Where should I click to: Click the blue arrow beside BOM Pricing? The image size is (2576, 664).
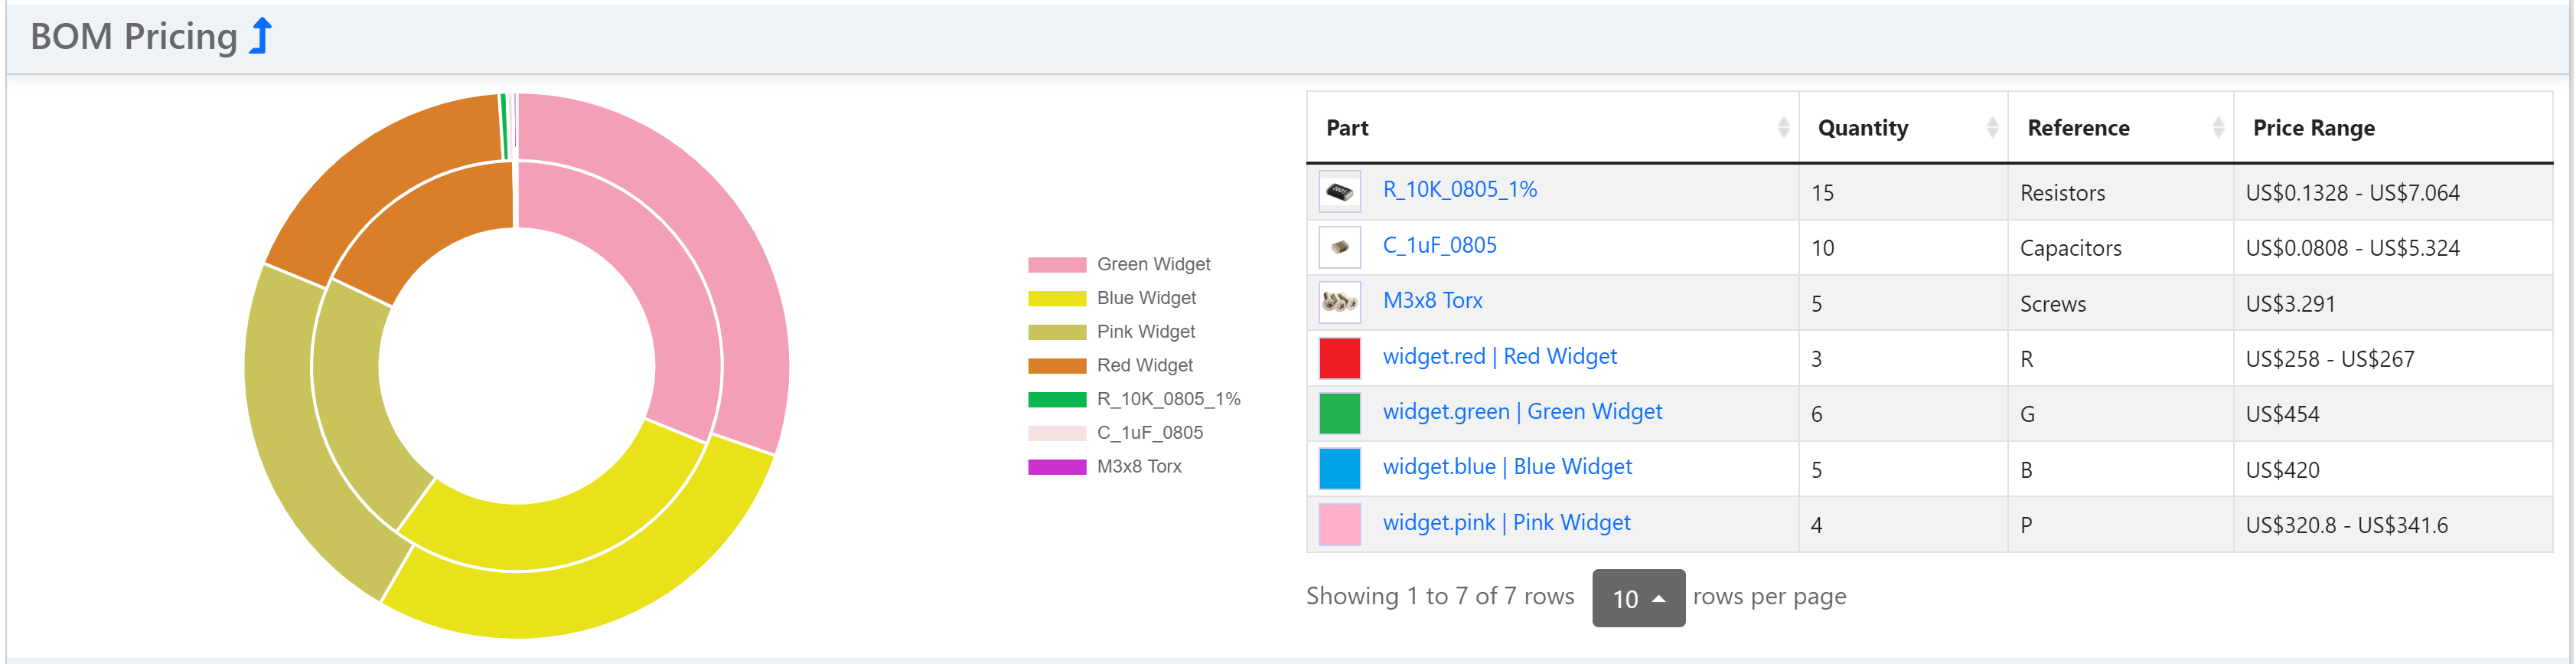(261, 36)
